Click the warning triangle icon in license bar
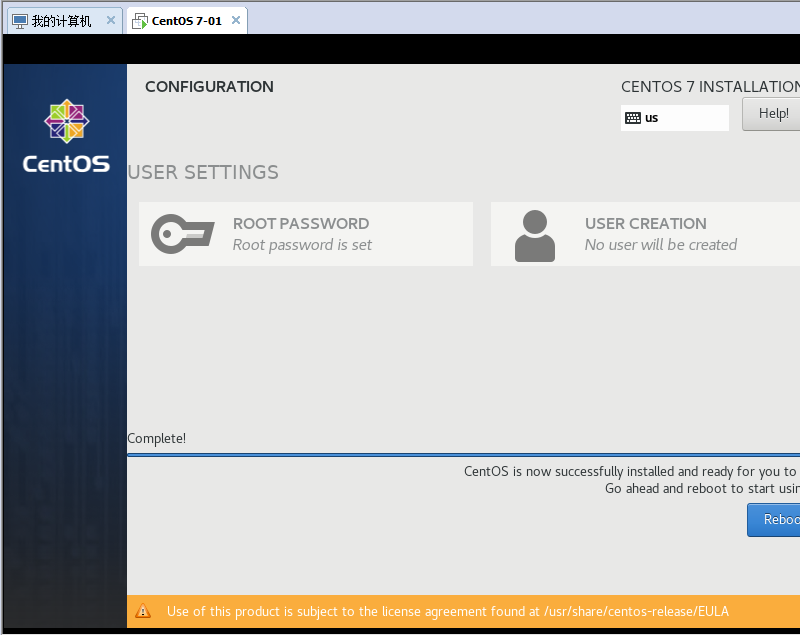The width and height of the screenshot is (800, 635). click(143, 611)
